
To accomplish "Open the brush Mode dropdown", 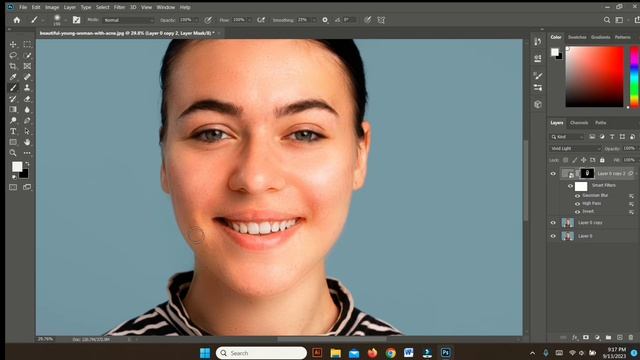I will (x=129, y=20).
